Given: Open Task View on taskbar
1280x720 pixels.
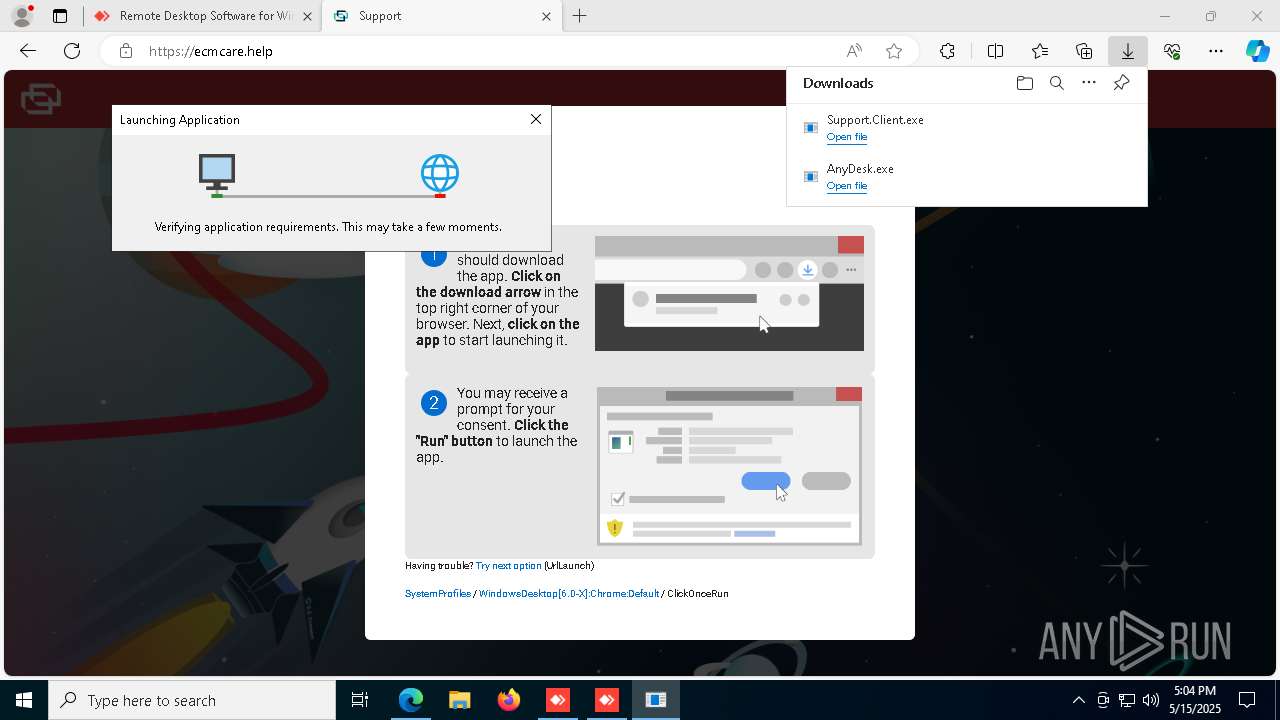Looking at the screenshot, I should point(360,700).
